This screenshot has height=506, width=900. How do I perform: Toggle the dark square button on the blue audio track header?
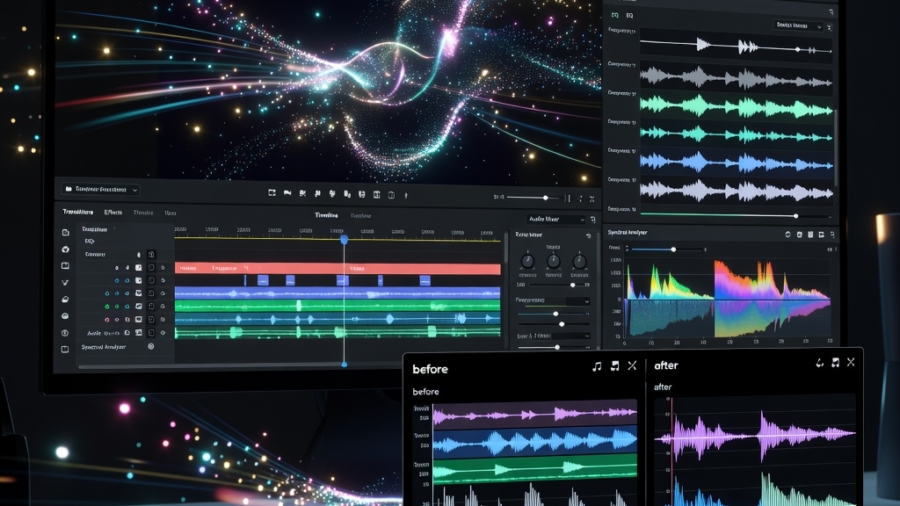(x=151, y=293)
